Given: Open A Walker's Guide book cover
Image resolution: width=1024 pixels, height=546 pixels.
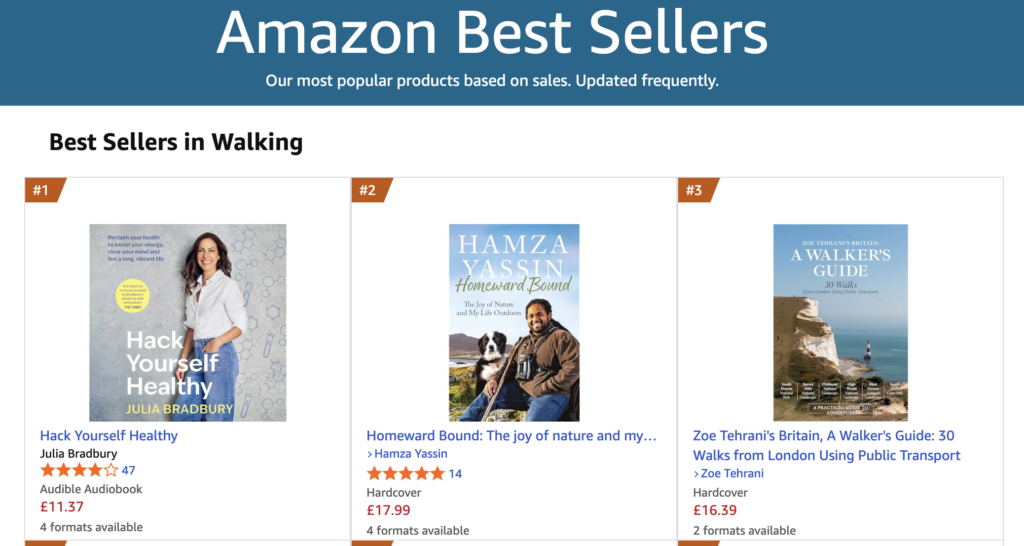Looking at the screenshot, I should tap(840, 322).
